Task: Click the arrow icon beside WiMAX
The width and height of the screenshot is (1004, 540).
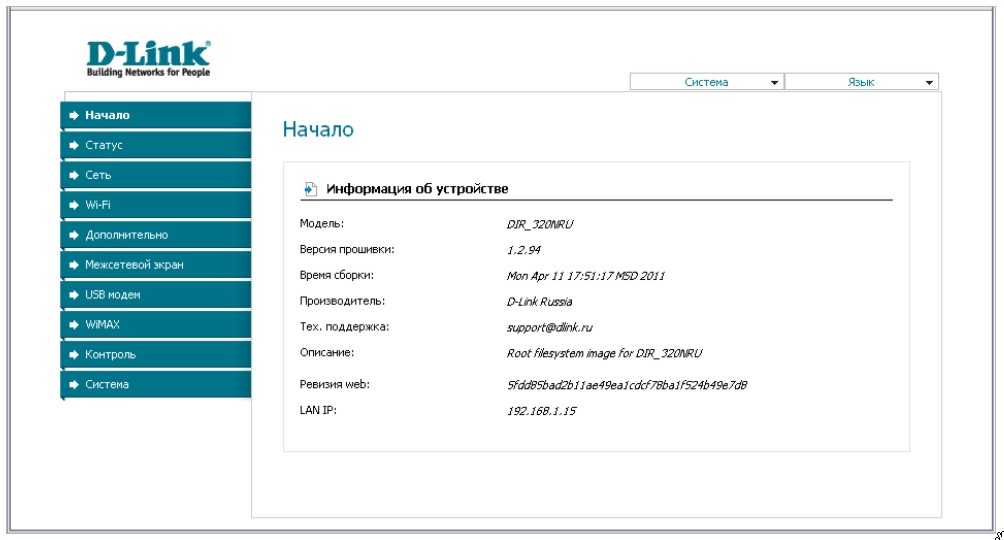Action: (74, 325)
